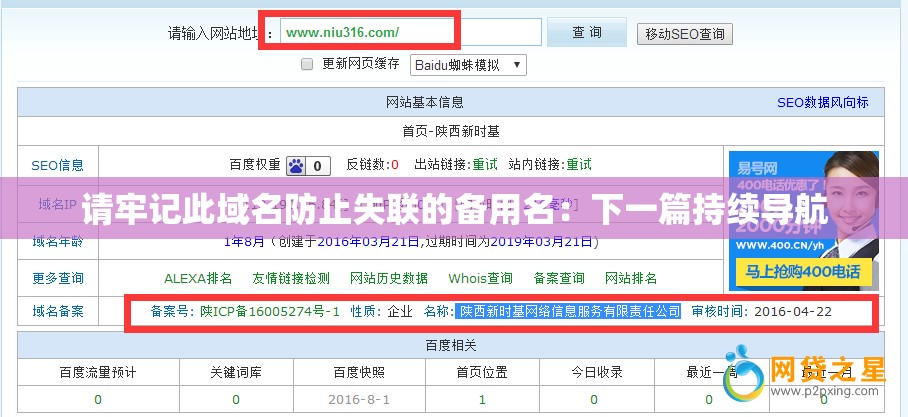Click the domain age 1年8月 text

pyautogui.click(x=244, y=242)
